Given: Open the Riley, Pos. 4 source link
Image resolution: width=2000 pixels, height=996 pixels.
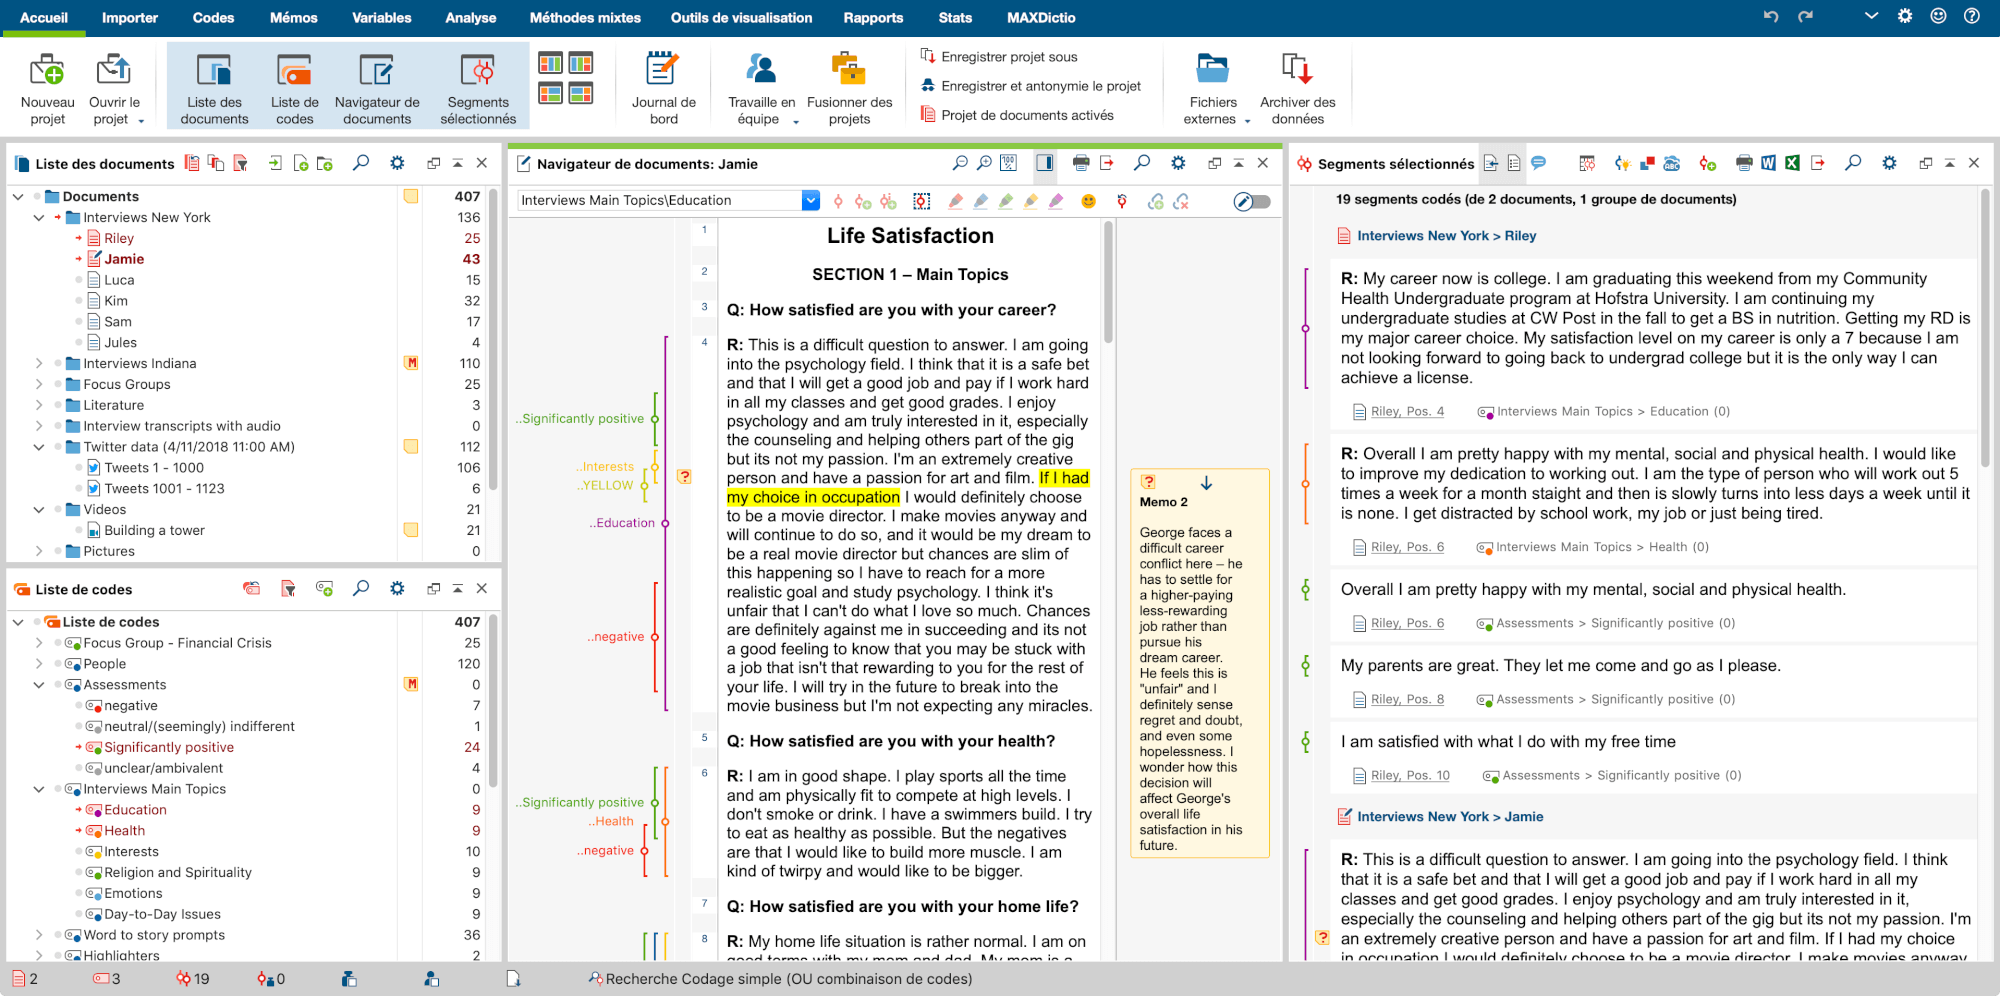Looking at the screenshot, I should point(1407,411).
